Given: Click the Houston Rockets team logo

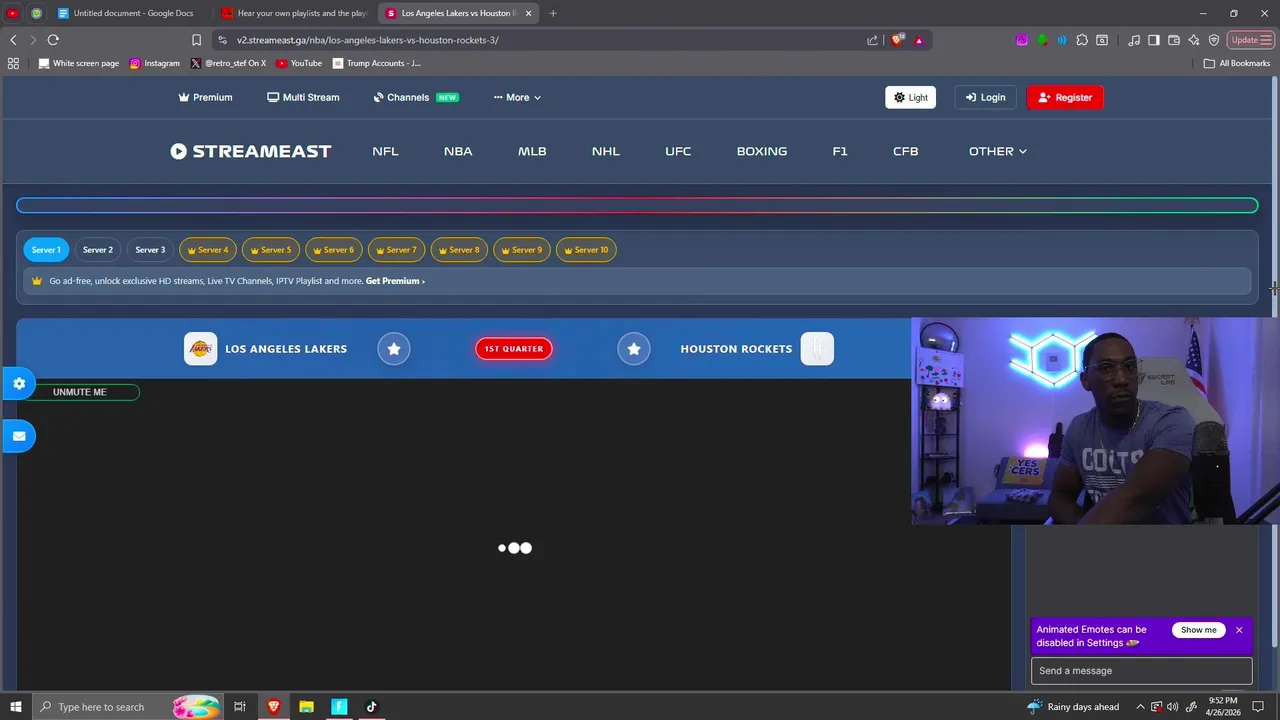Looking at the screenshot, I should click(817, 349).
